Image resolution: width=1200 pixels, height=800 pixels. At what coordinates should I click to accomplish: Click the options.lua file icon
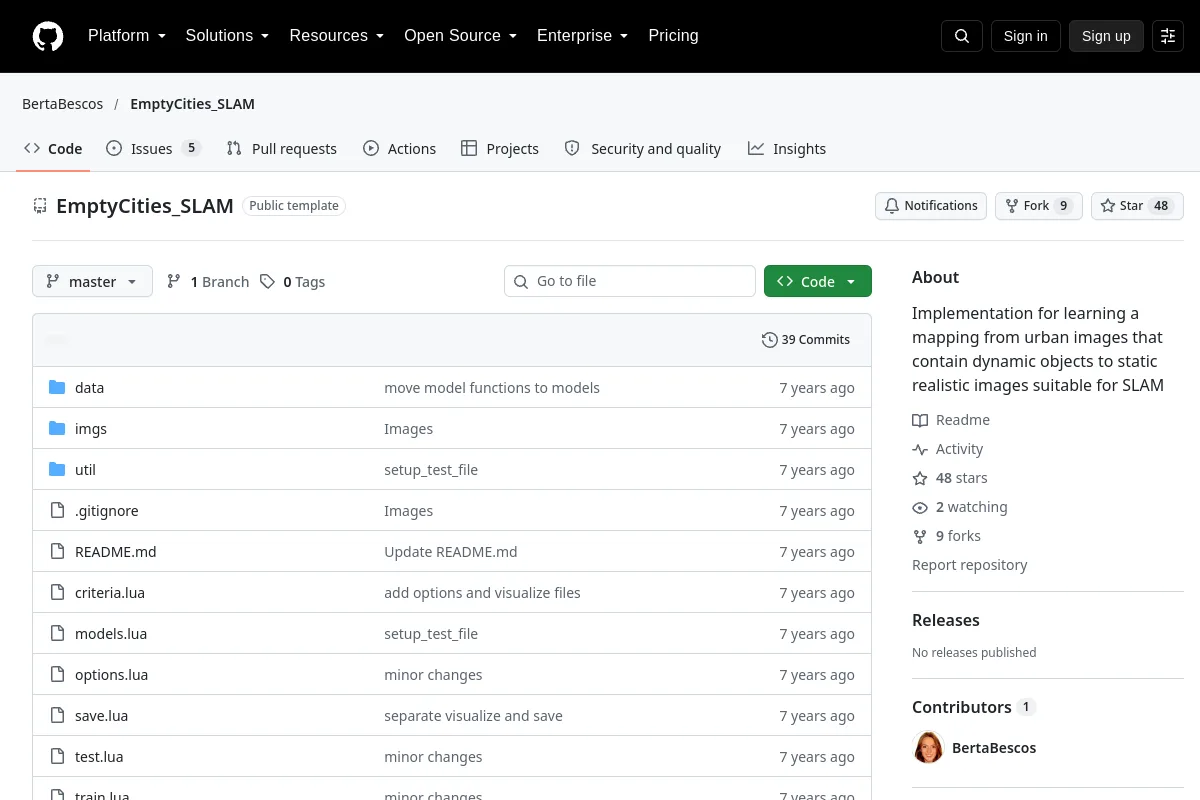pyautogui.click(x=57, y=675)
